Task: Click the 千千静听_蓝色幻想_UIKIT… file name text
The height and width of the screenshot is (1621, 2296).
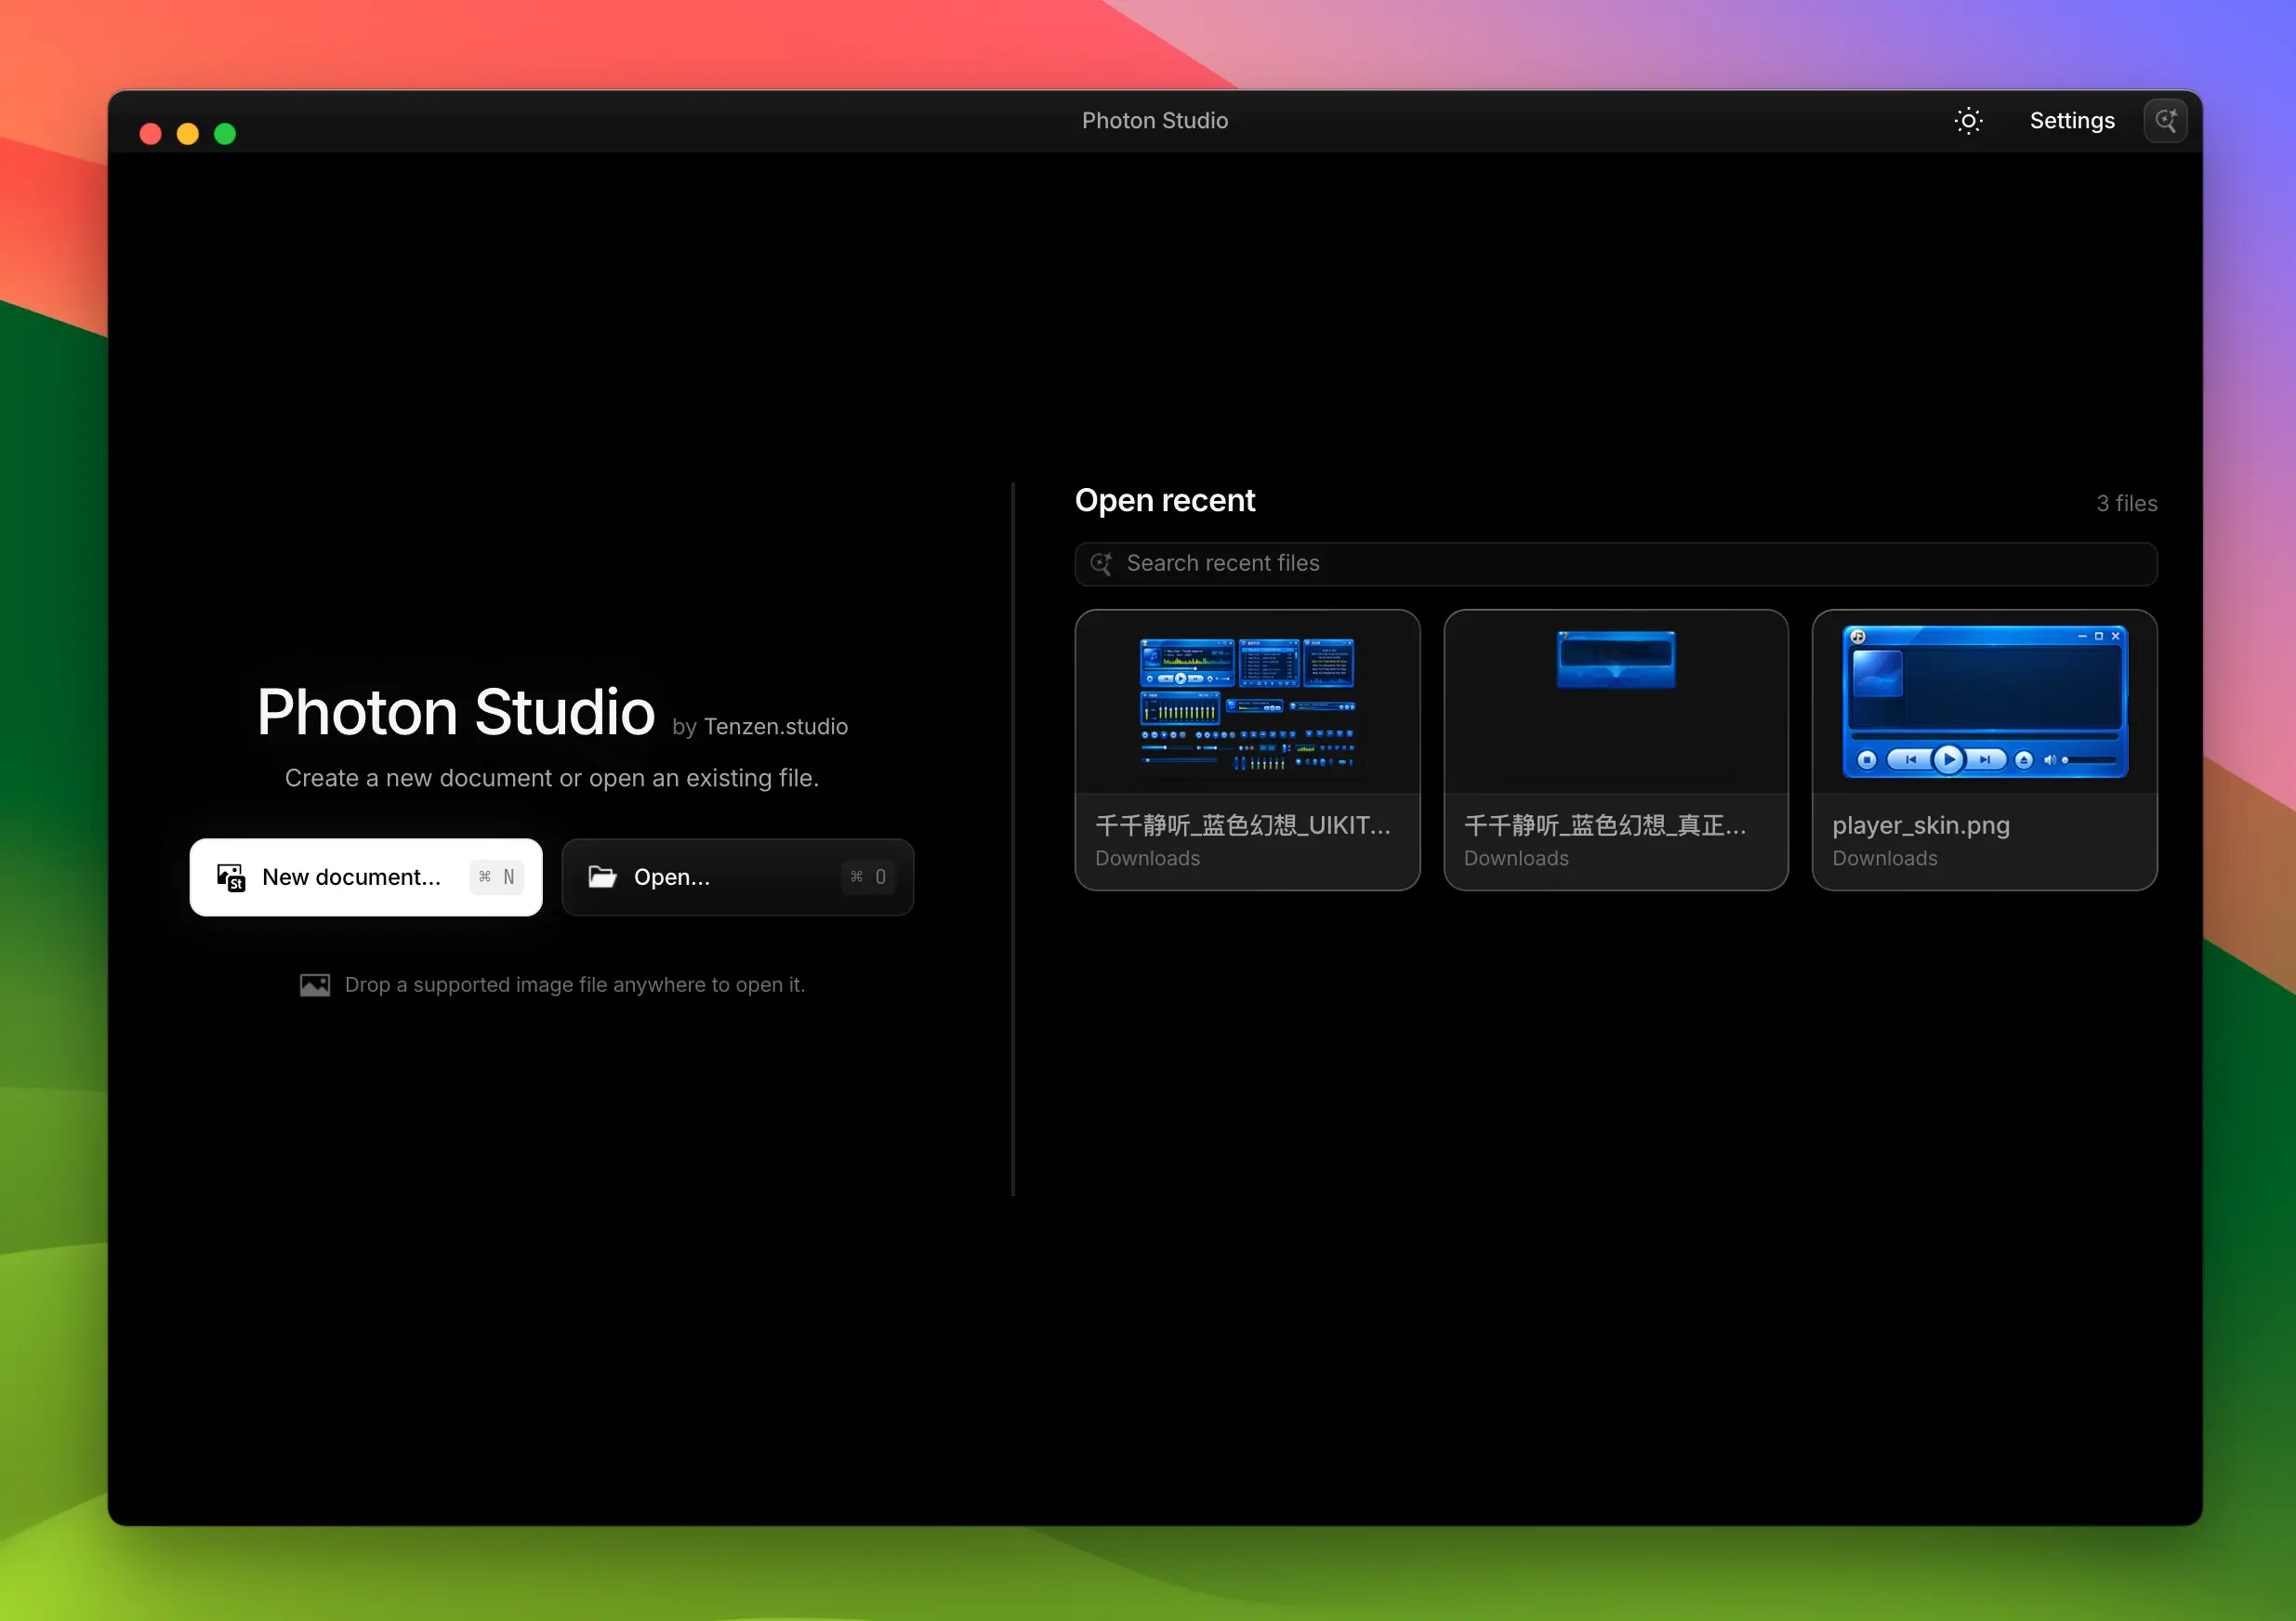Action: tap(1243, 826)
